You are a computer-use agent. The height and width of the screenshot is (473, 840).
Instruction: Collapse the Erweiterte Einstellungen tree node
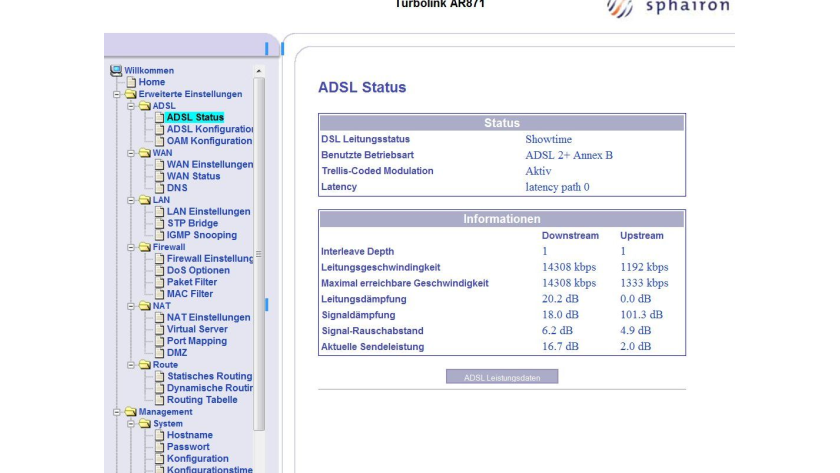pyautogui.click(x=117, y=94)
